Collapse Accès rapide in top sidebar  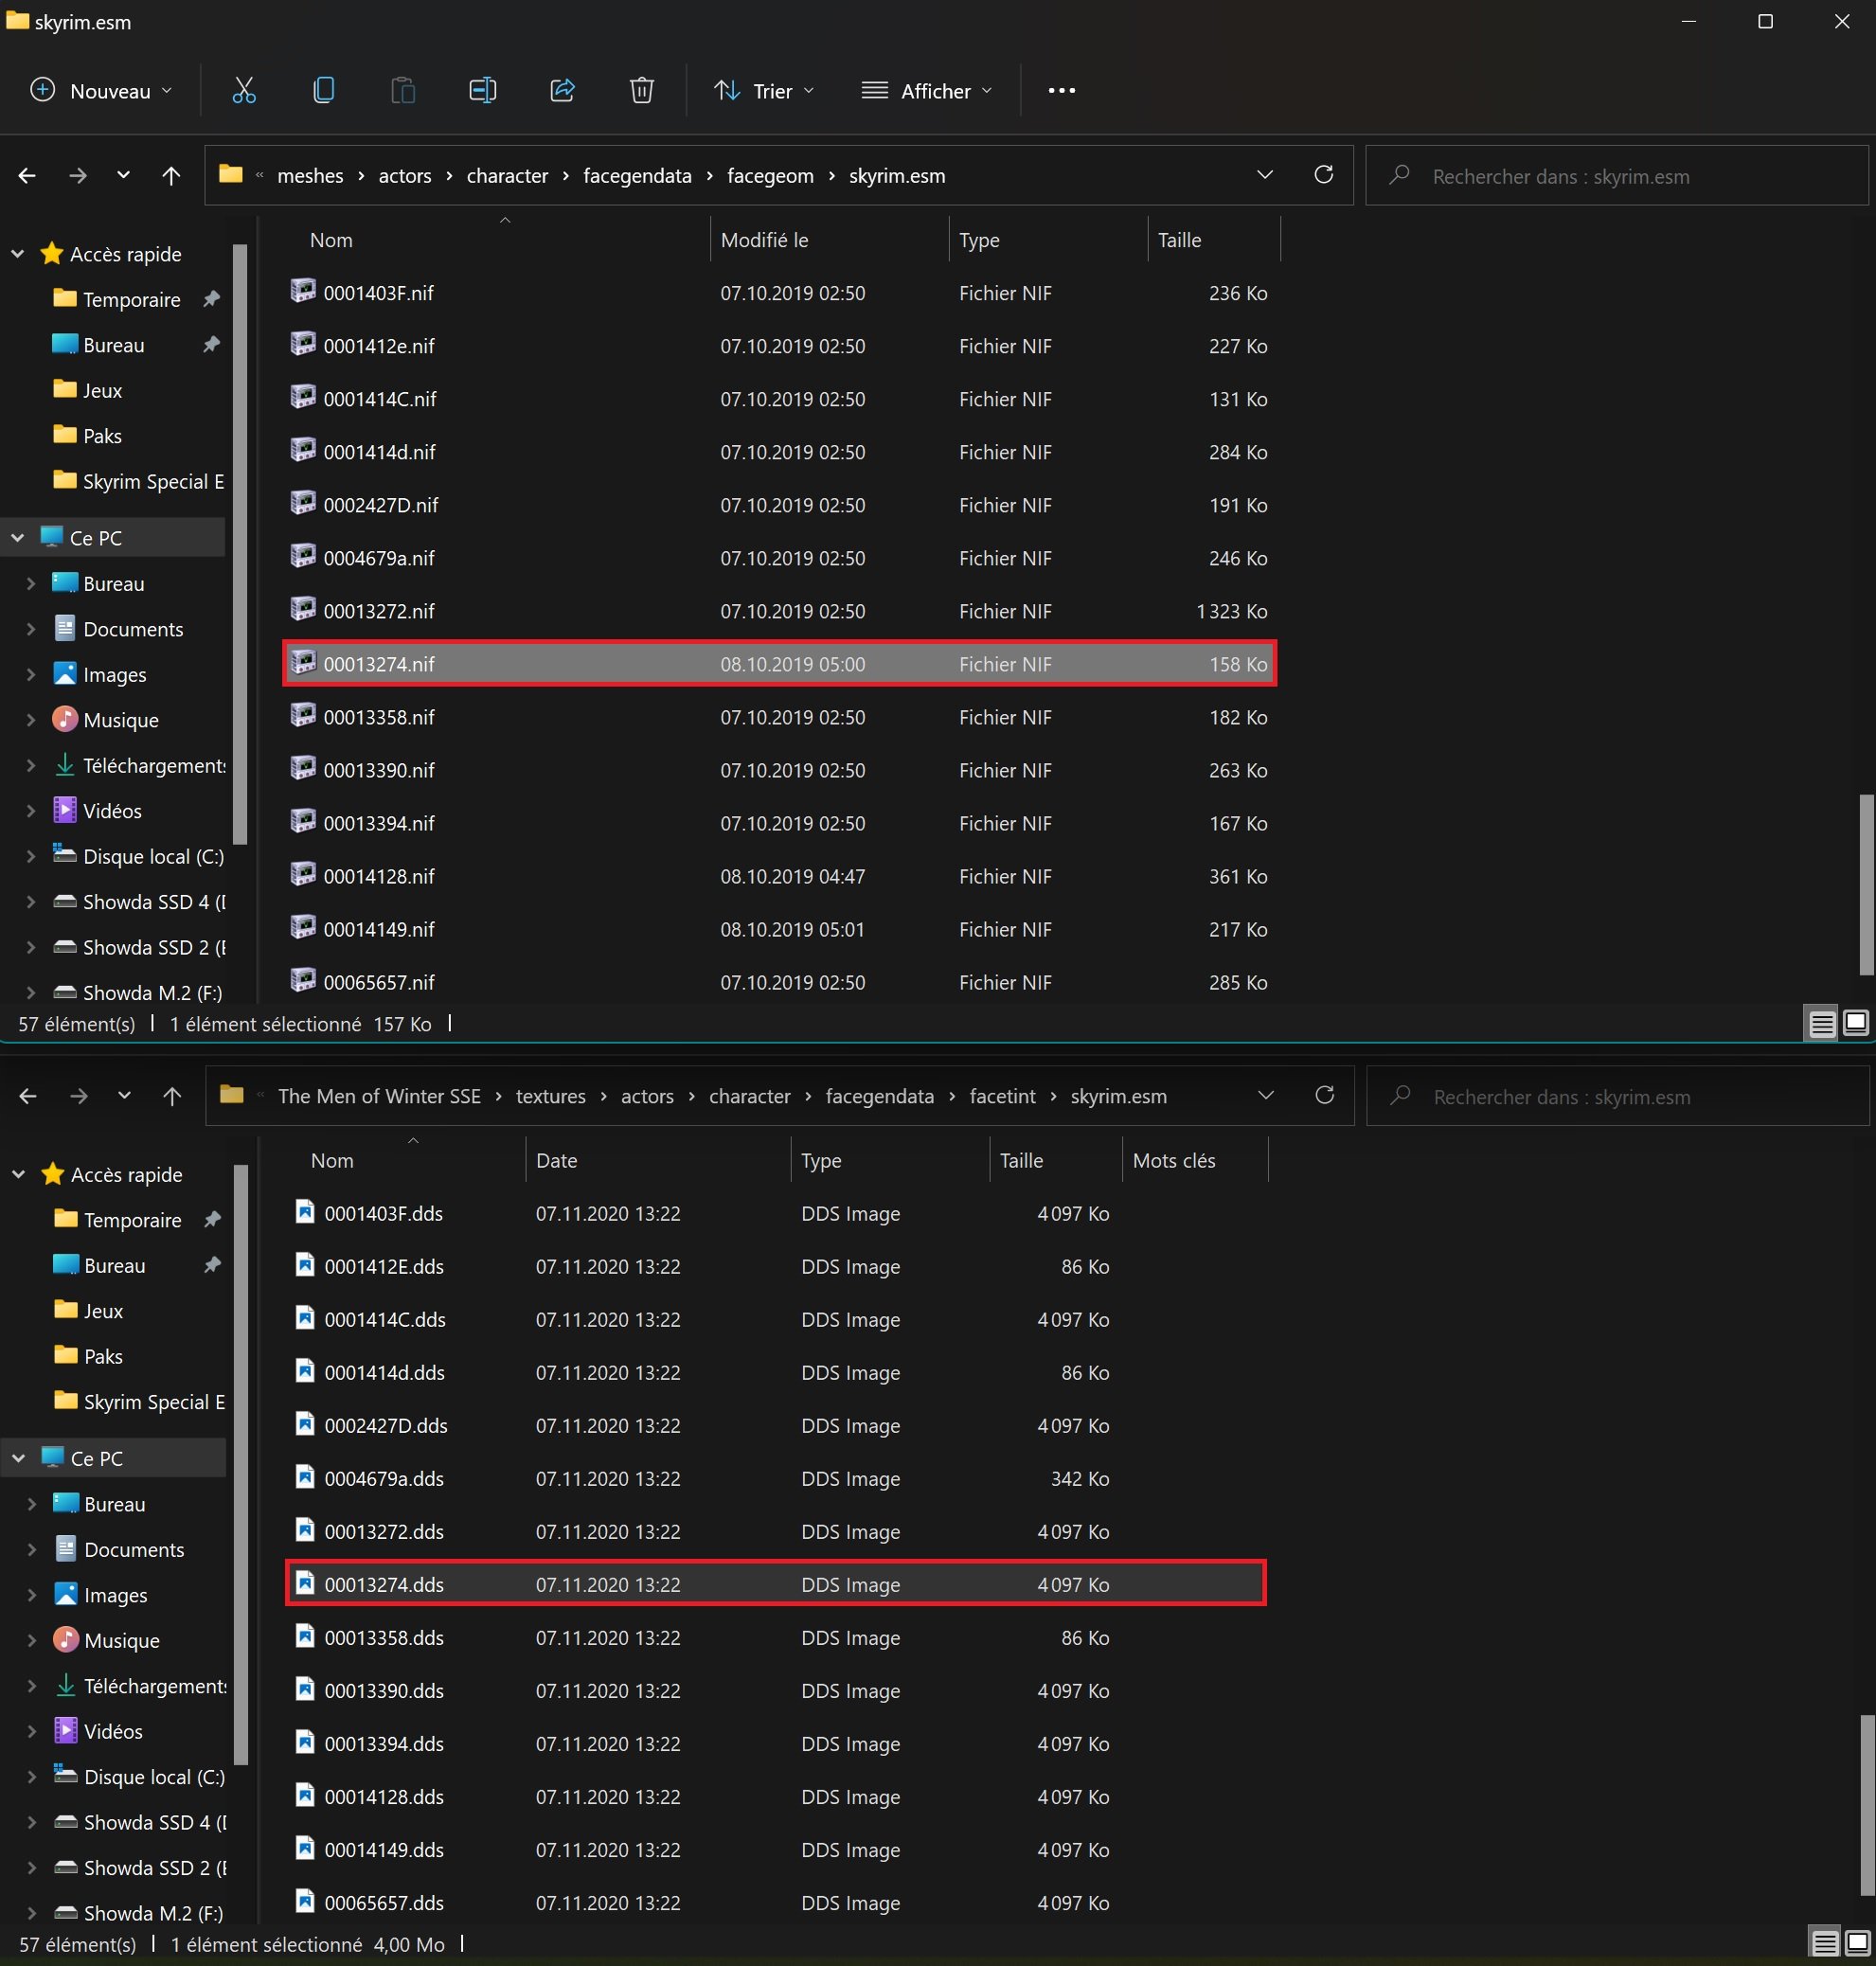coord(17,254)
